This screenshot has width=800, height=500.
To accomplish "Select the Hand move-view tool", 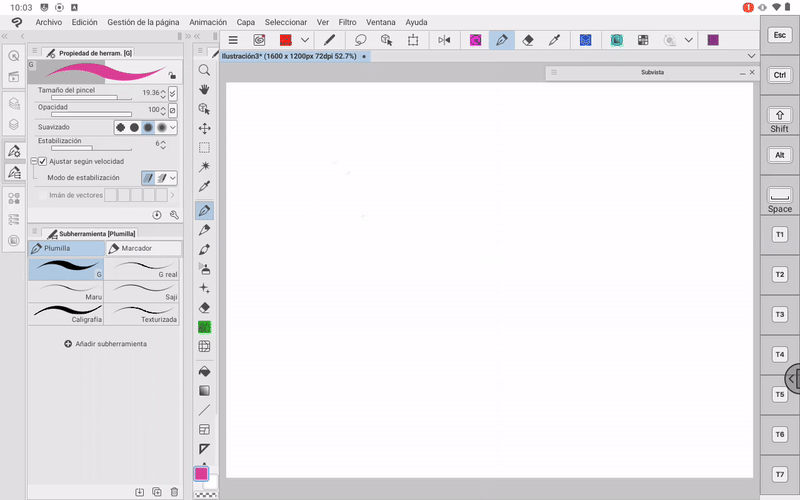I will point(204,89).
